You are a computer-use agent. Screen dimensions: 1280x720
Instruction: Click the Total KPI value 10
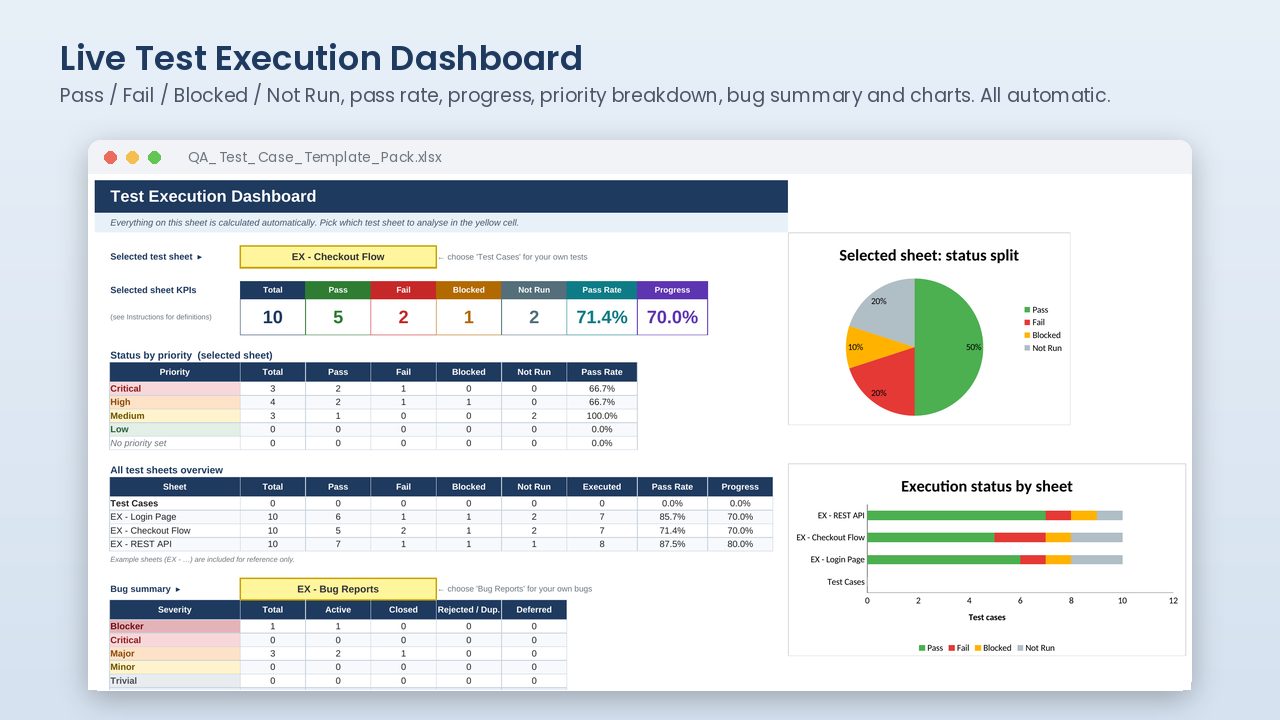pyautogui.click(x=273, y=317)
